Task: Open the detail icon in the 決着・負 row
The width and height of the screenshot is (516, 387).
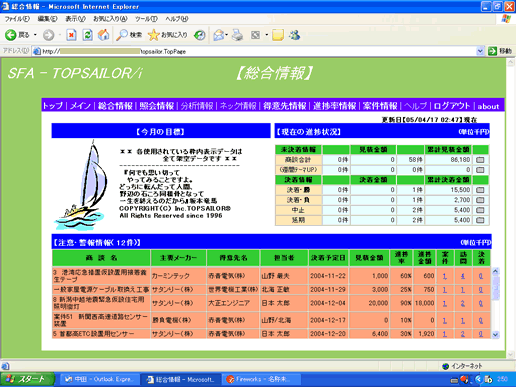Action: [480, 200]
